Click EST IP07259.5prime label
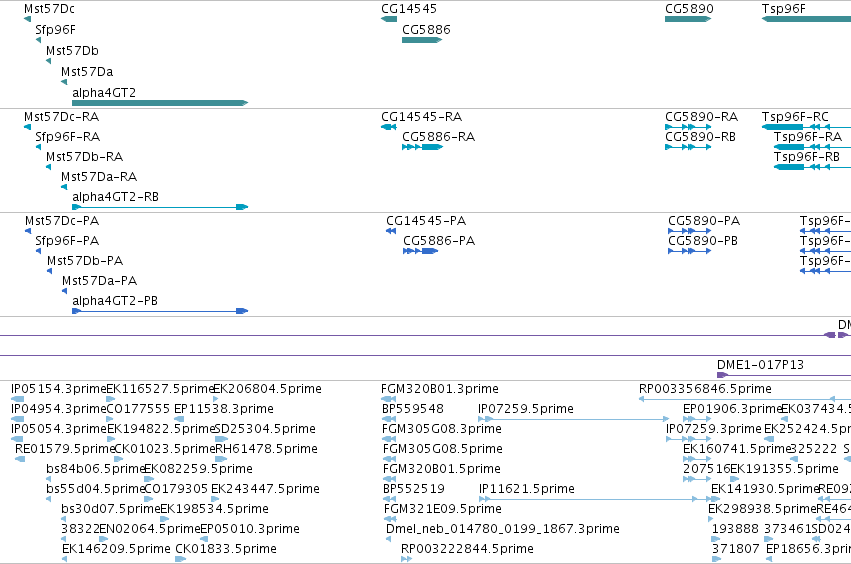851x564 pixels. click(x=526, y=409)
